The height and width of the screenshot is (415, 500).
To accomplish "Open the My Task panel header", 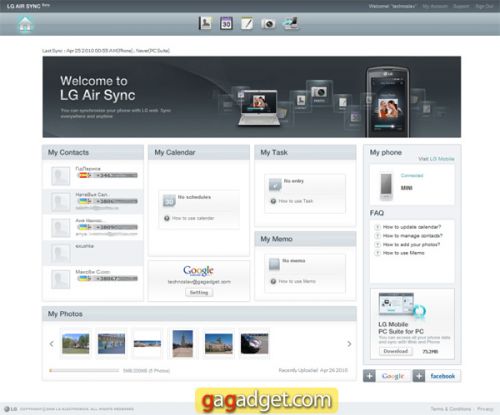I will 305,152.
